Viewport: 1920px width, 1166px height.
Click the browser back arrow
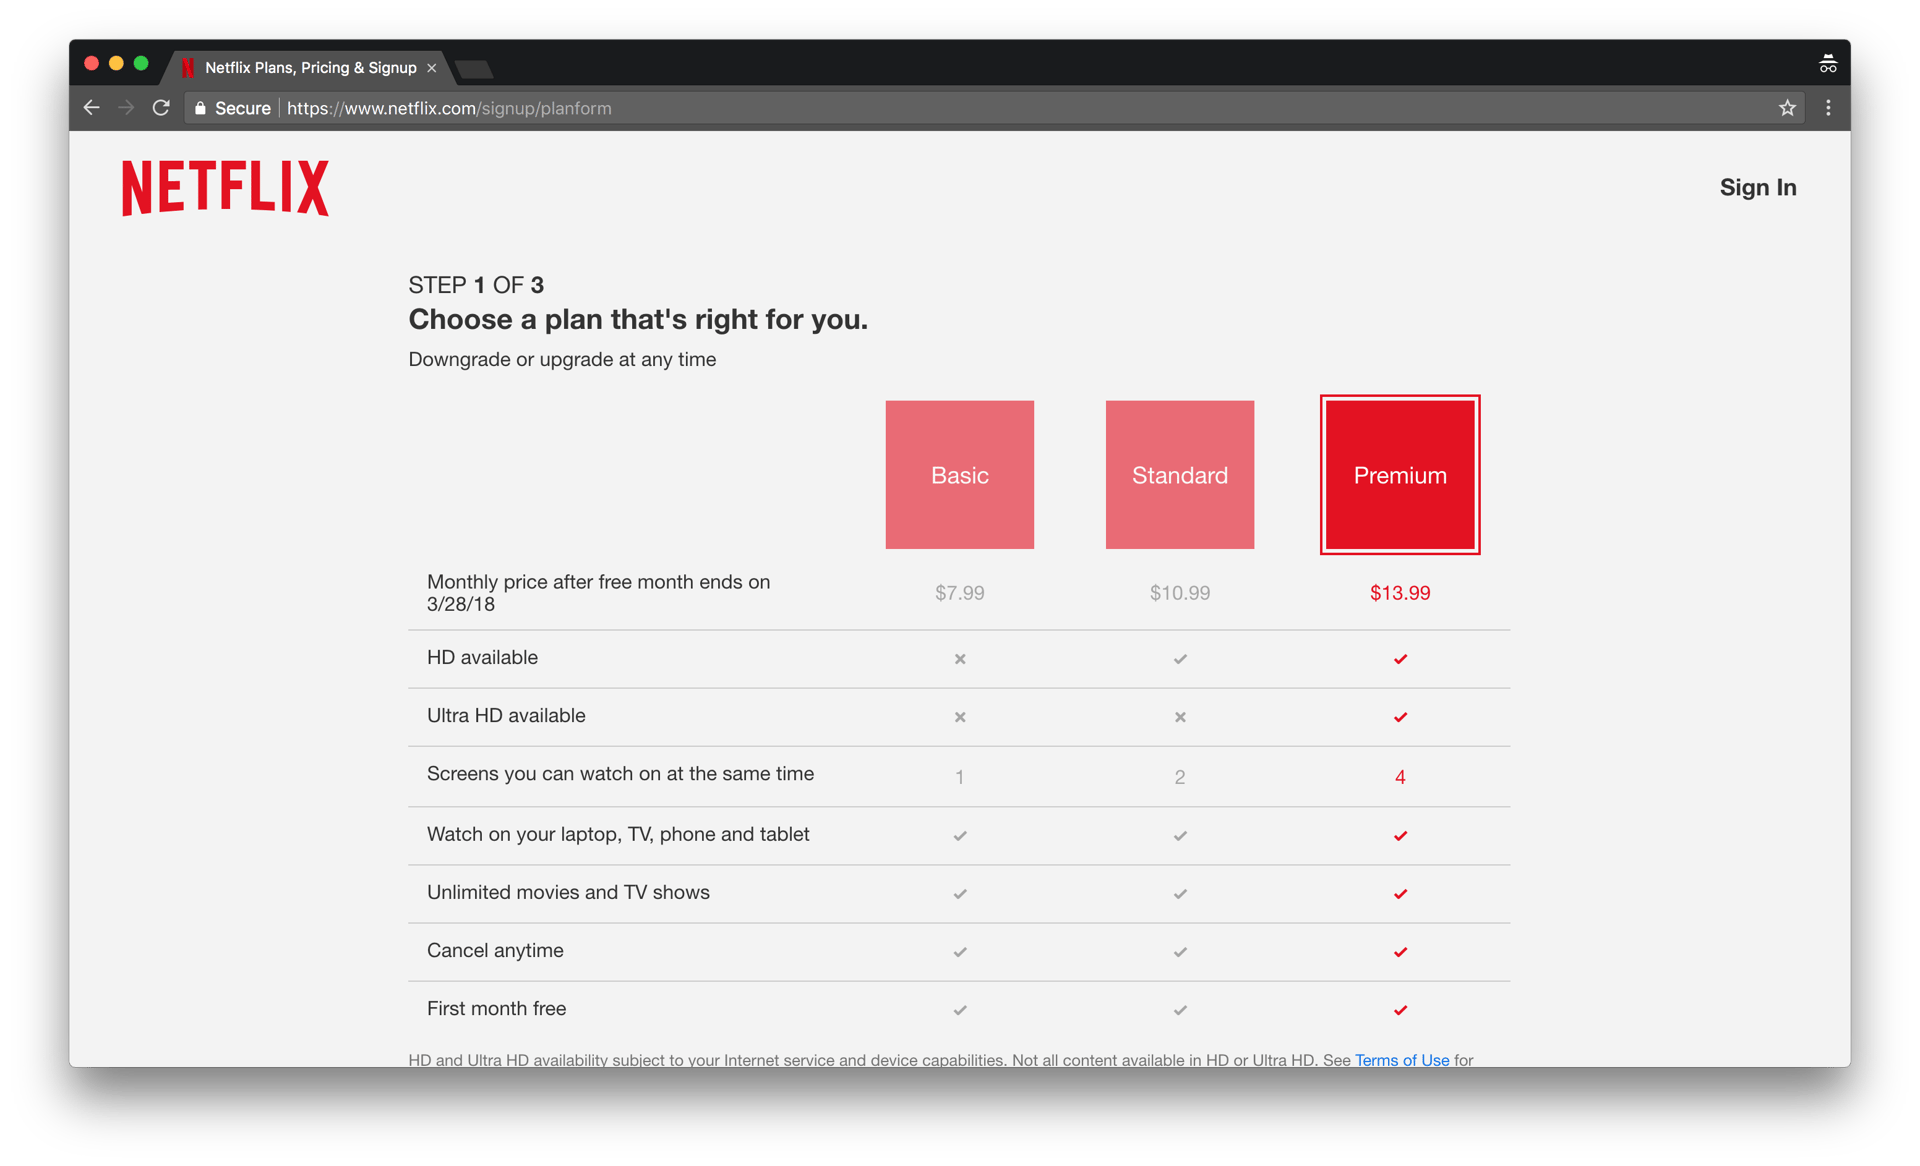tap(91, 108)
